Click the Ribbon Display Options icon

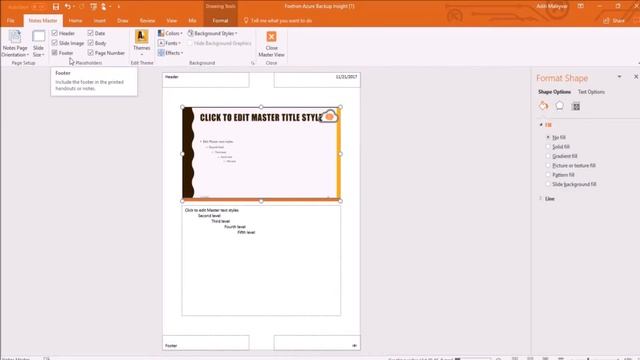click(580, 6)
